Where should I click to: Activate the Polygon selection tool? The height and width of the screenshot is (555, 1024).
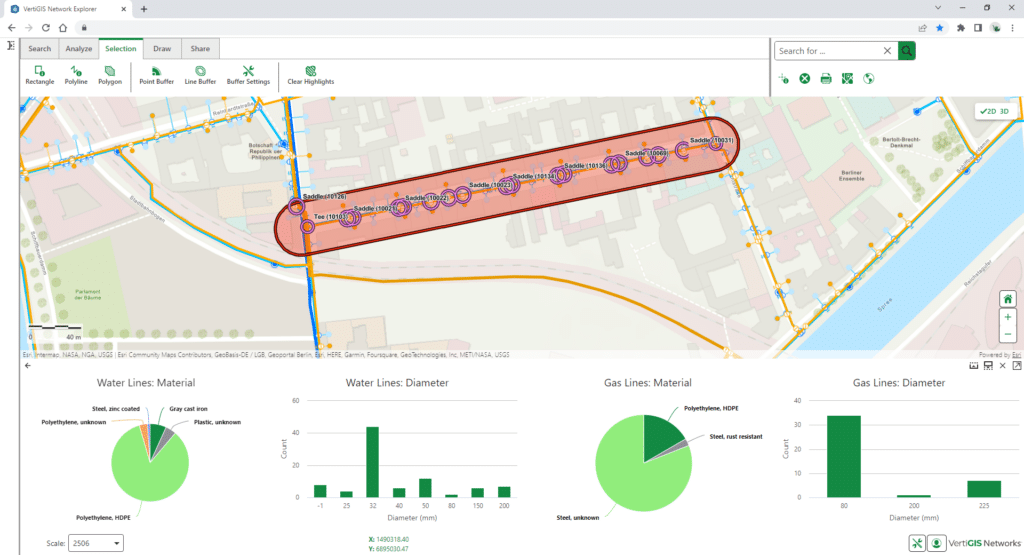coord(110,75)
